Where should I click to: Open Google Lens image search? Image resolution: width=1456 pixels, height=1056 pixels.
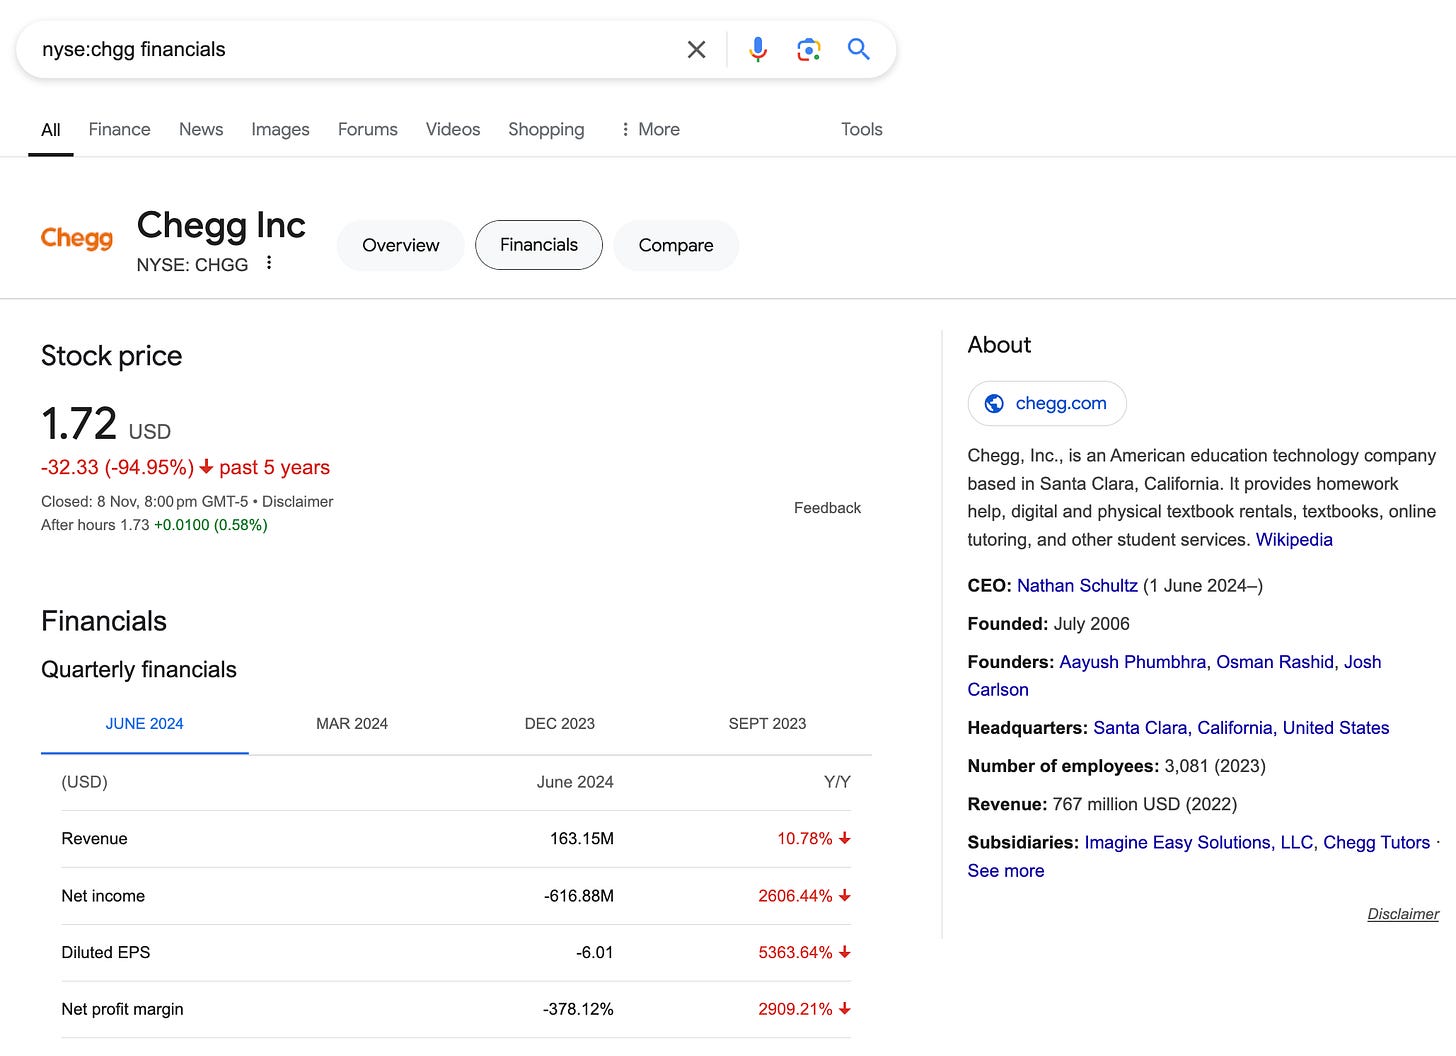pos(808,49)
